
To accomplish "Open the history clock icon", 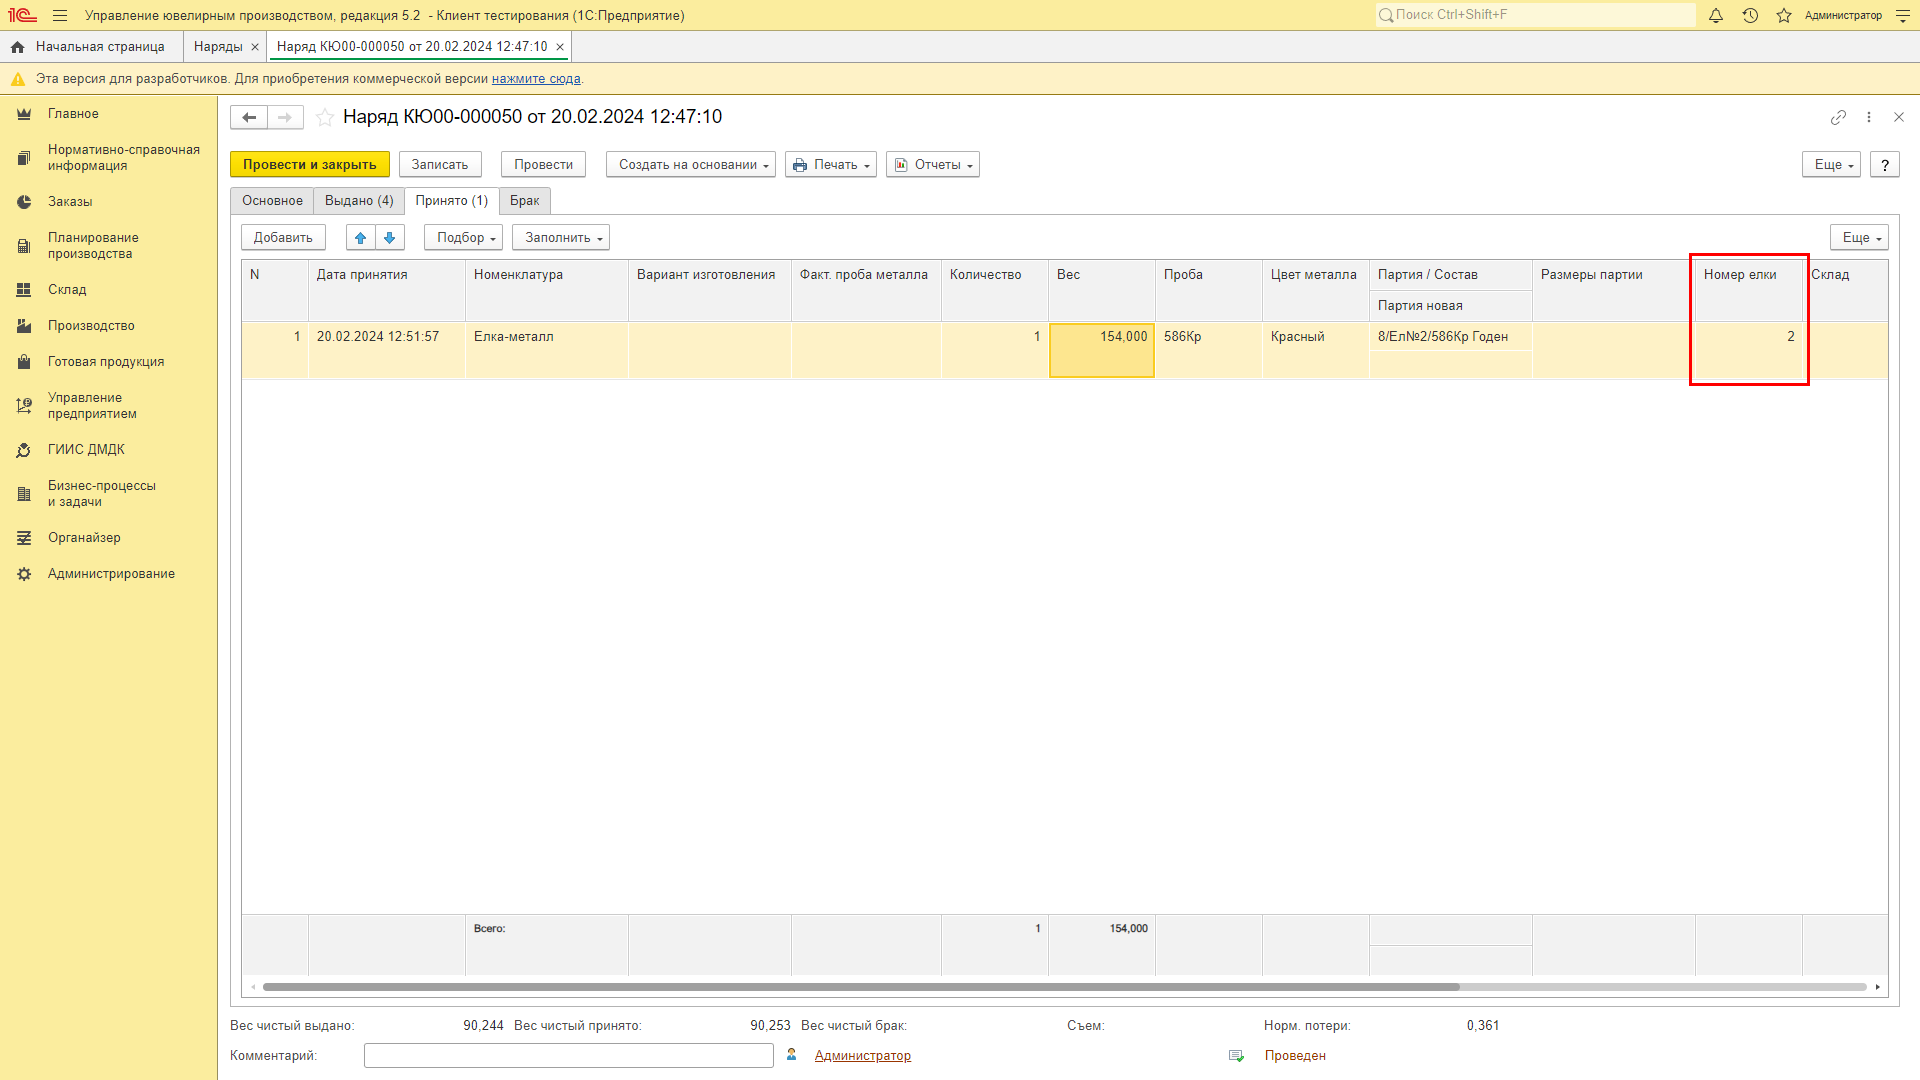I will (x=1750, y=16).
